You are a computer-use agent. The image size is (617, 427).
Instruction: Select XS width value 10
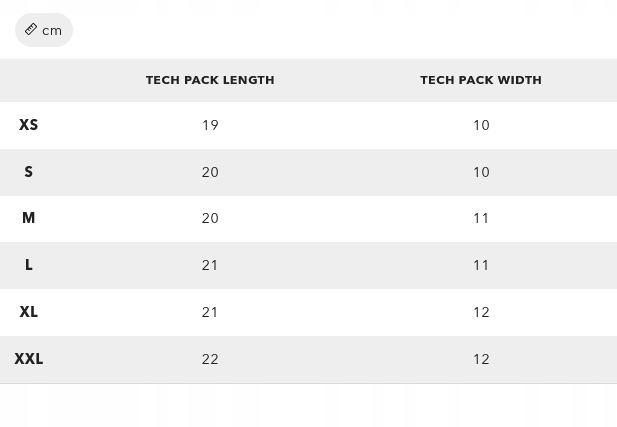481,125
